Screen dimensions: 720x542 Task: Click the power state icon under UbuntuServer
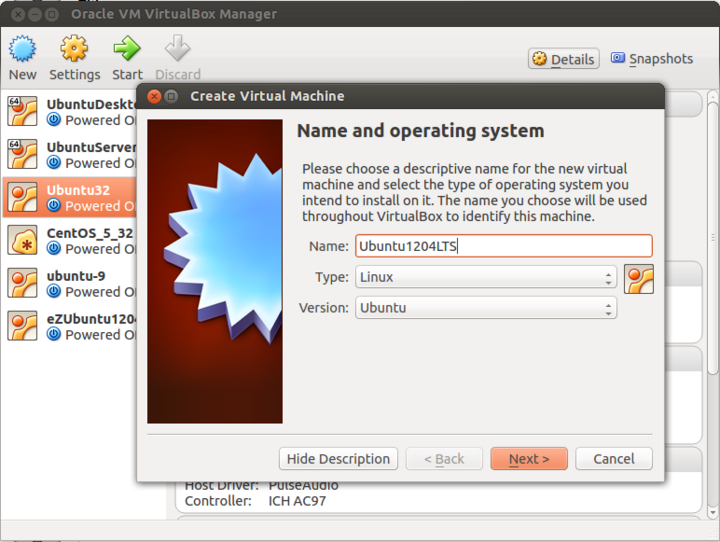[54, 163]
